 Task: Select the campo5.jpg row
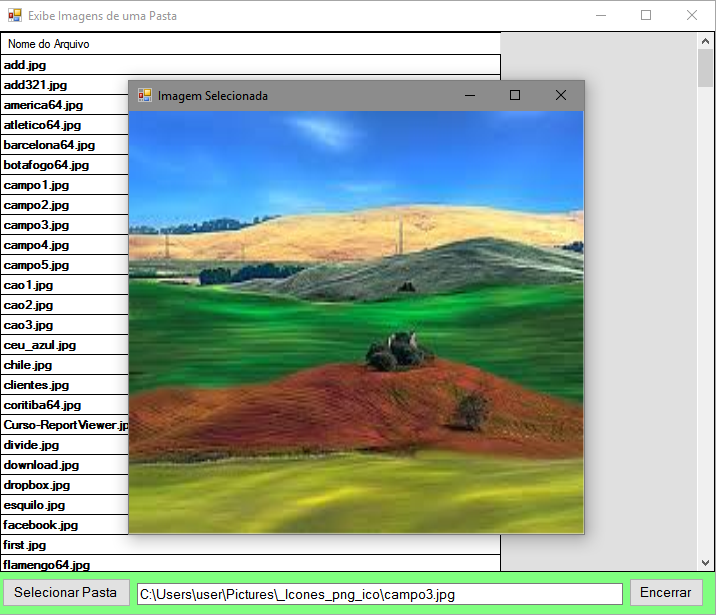[x=65, y=265]
